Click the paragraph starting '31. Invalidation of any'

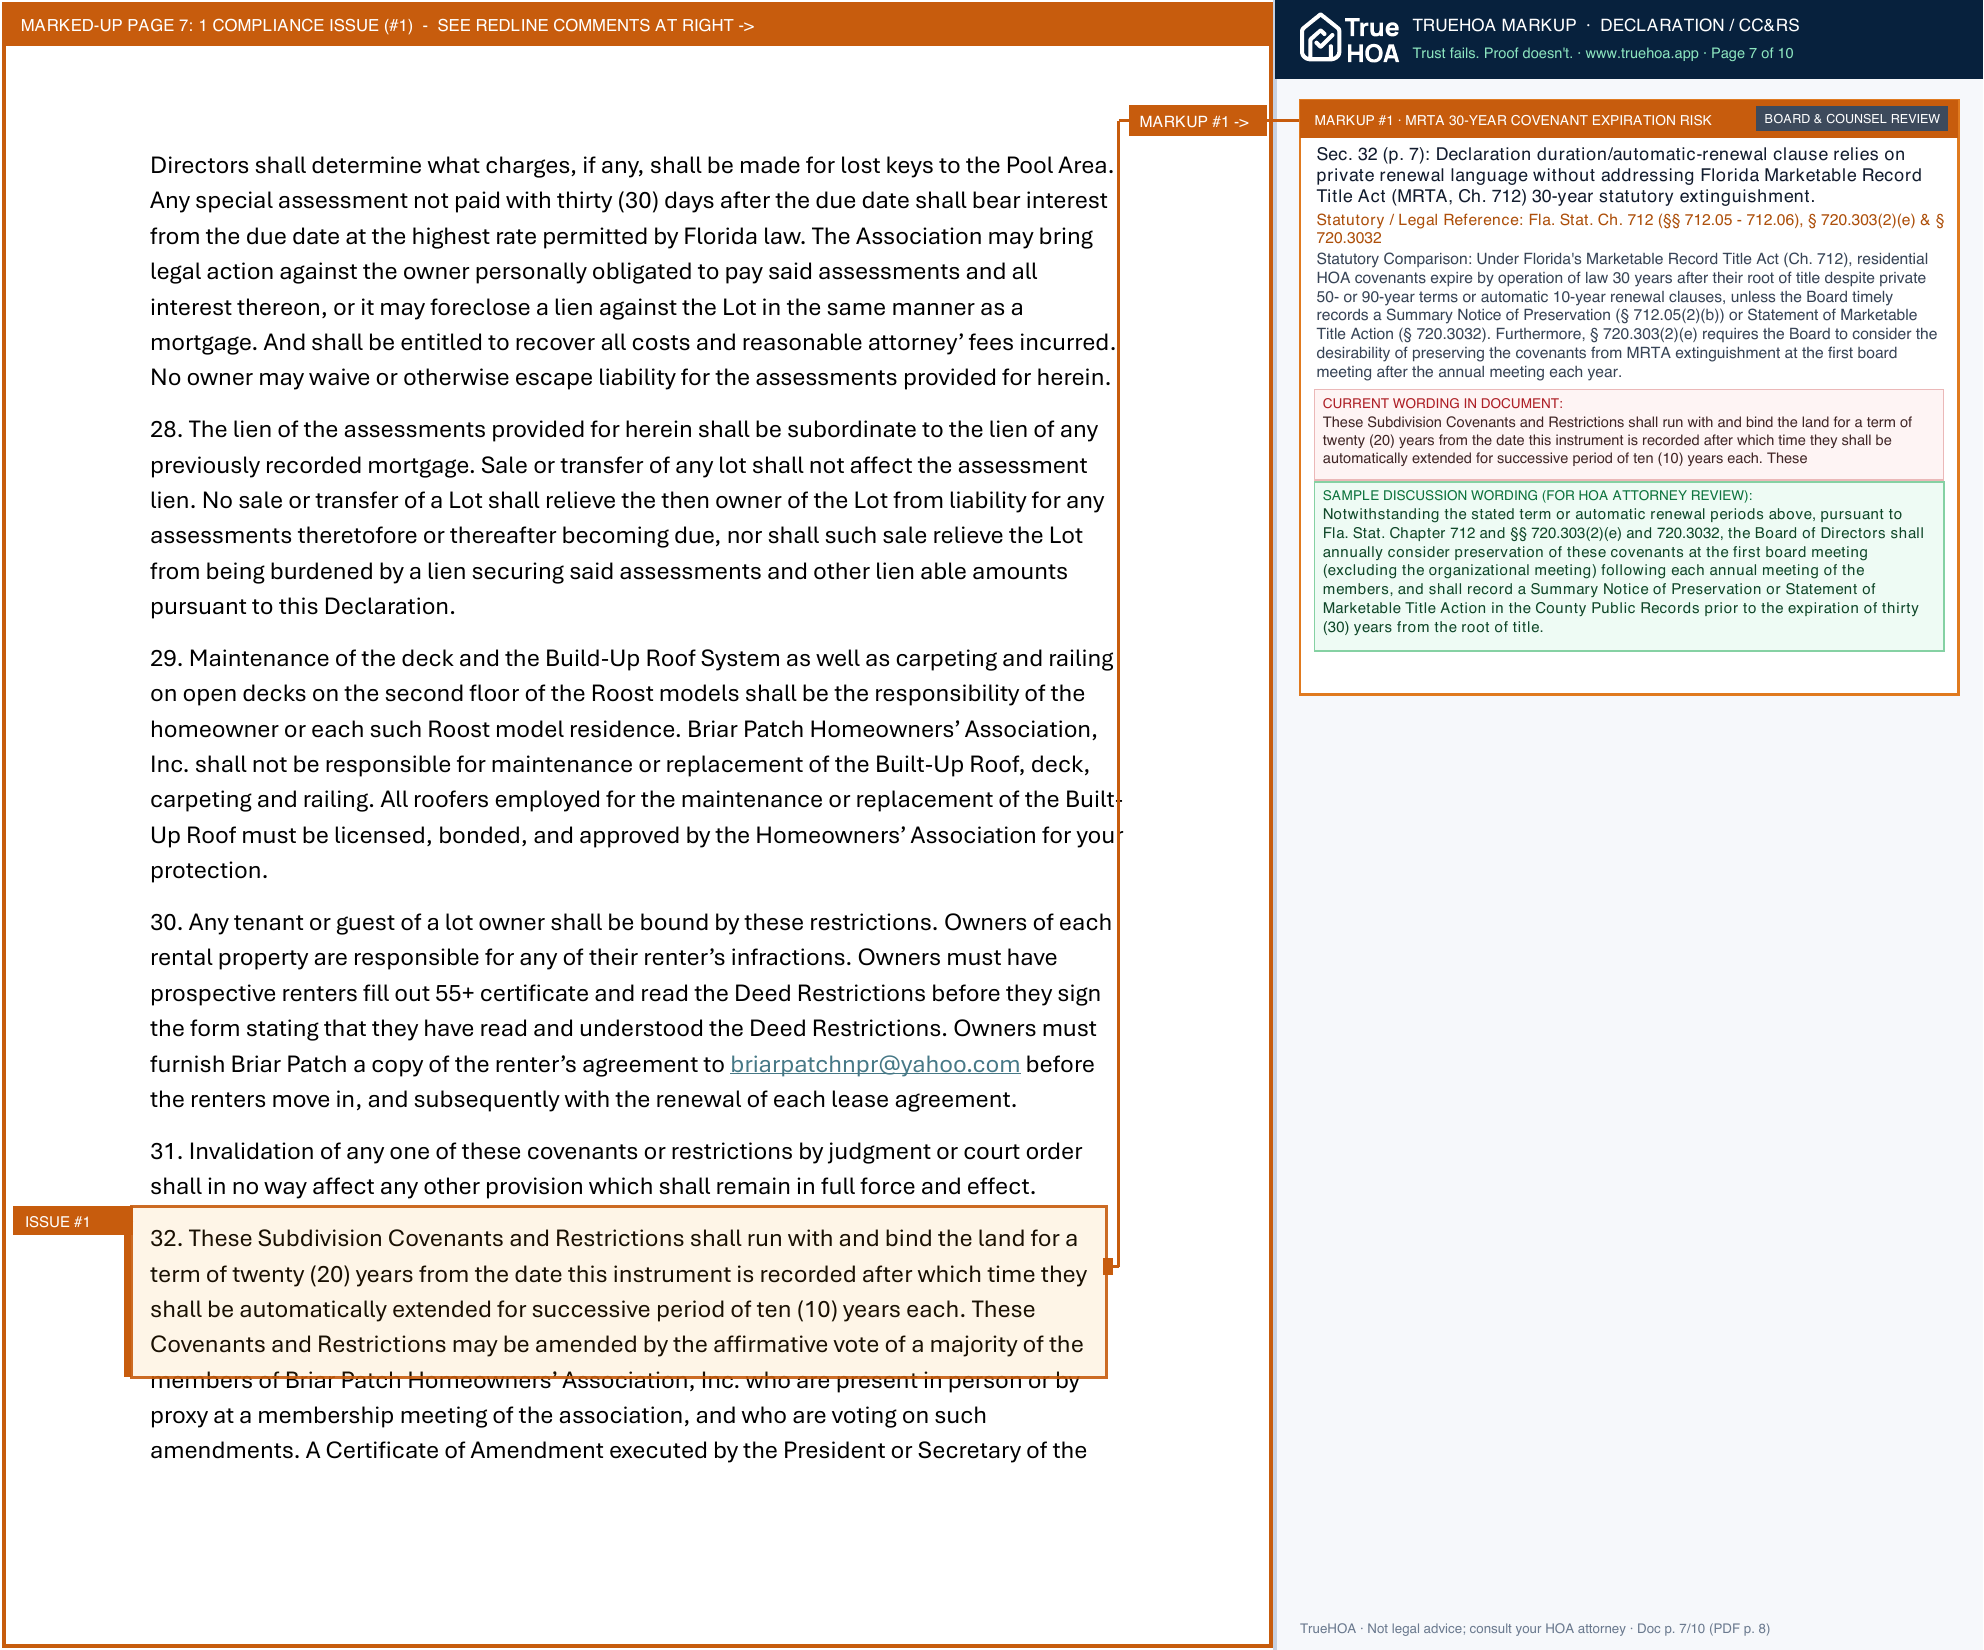[x=616, y=1168]
